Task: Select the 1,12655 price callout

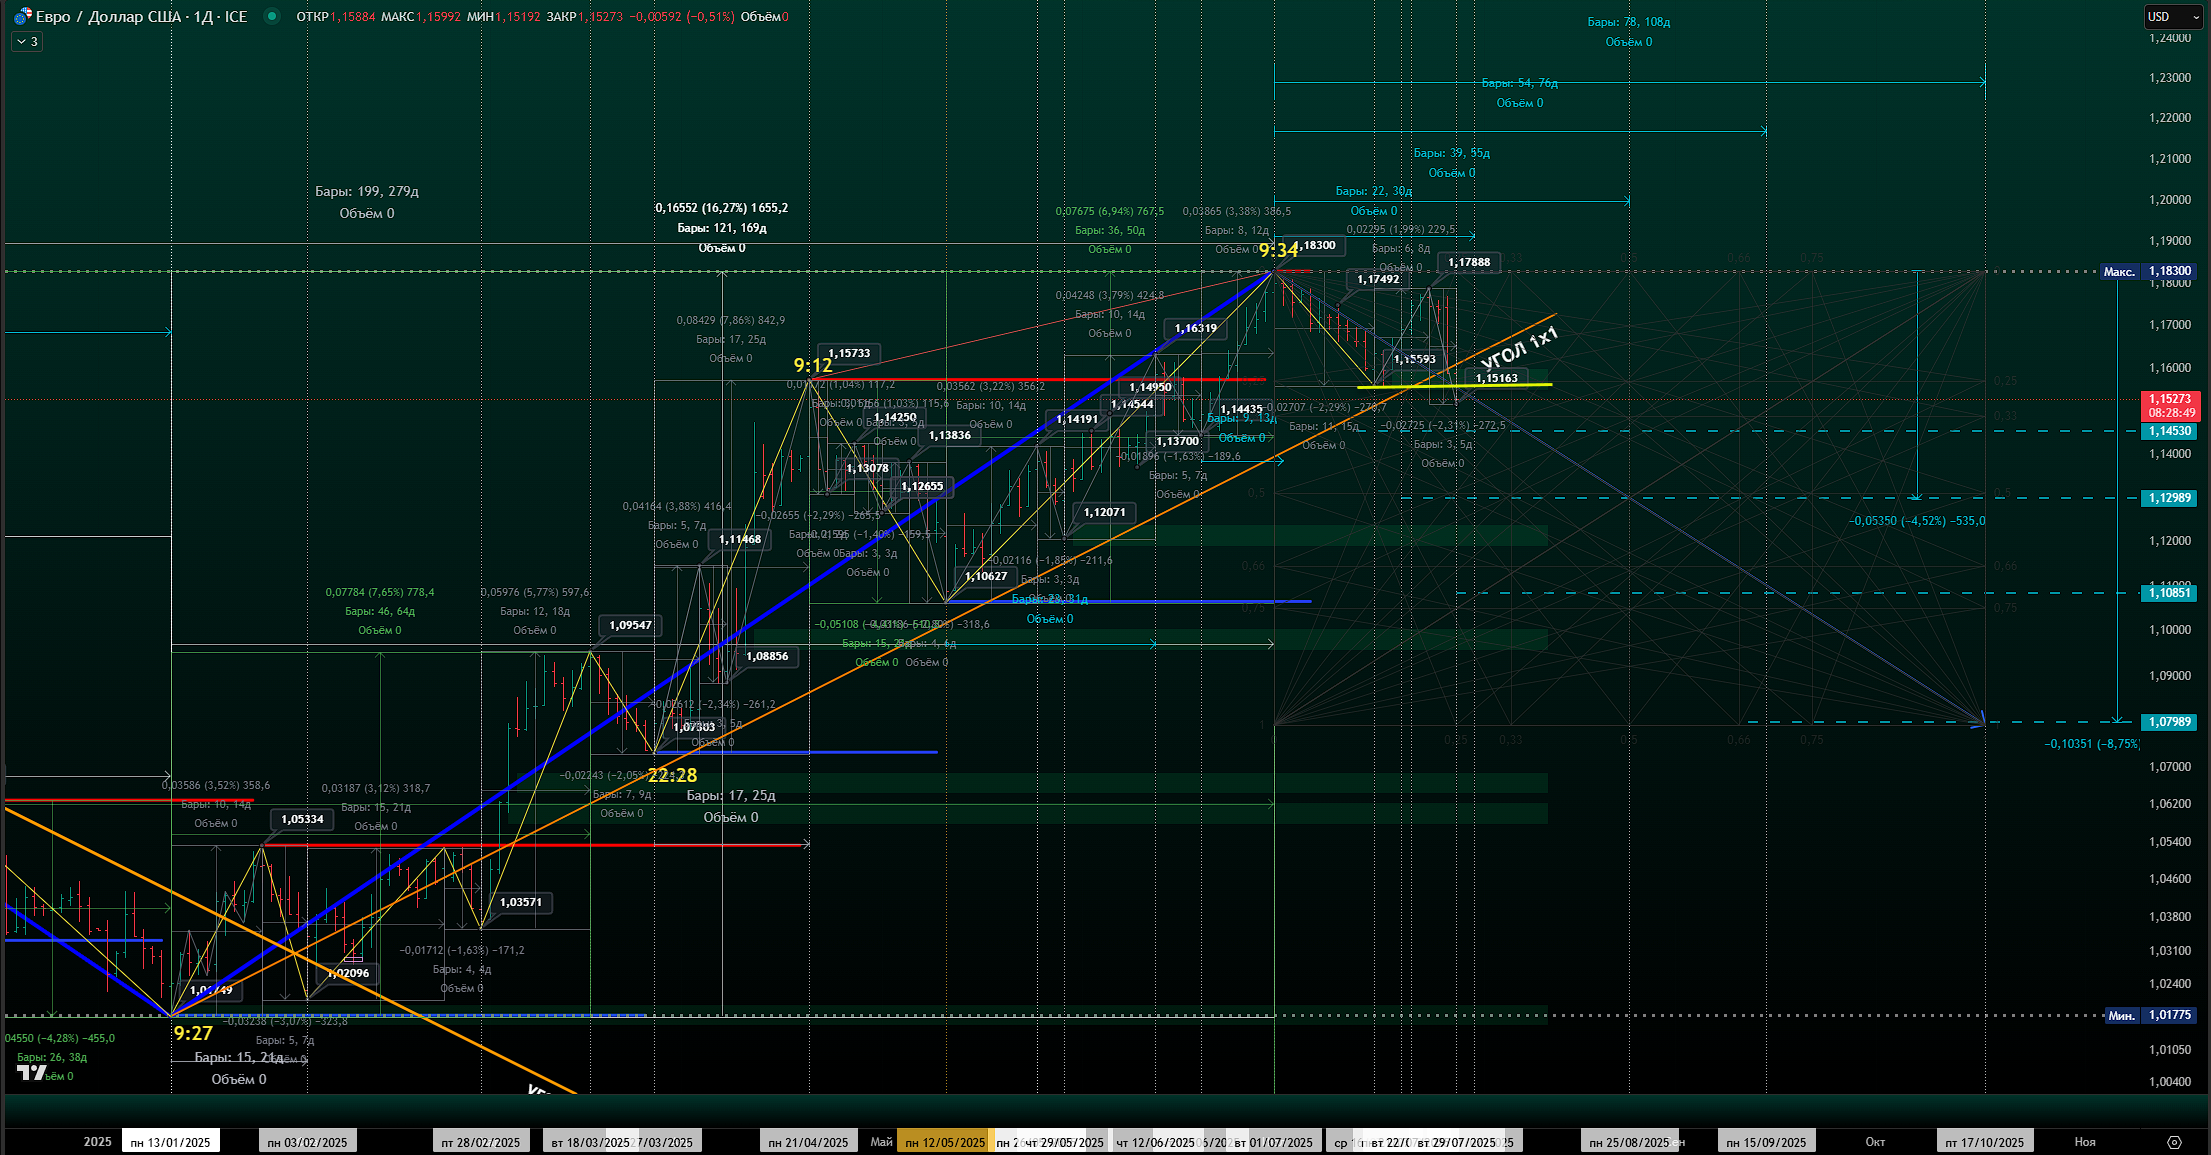Action: point(922,486)
